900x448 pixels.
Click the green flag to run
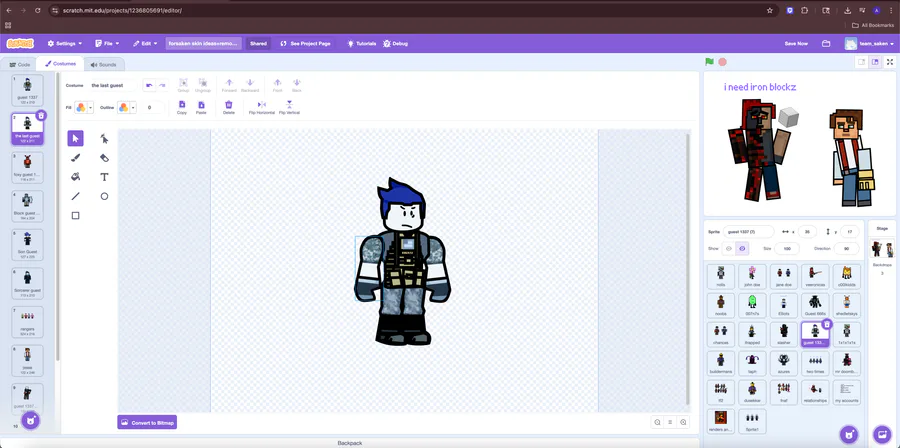pyautogui.click(x=709, y=62)
